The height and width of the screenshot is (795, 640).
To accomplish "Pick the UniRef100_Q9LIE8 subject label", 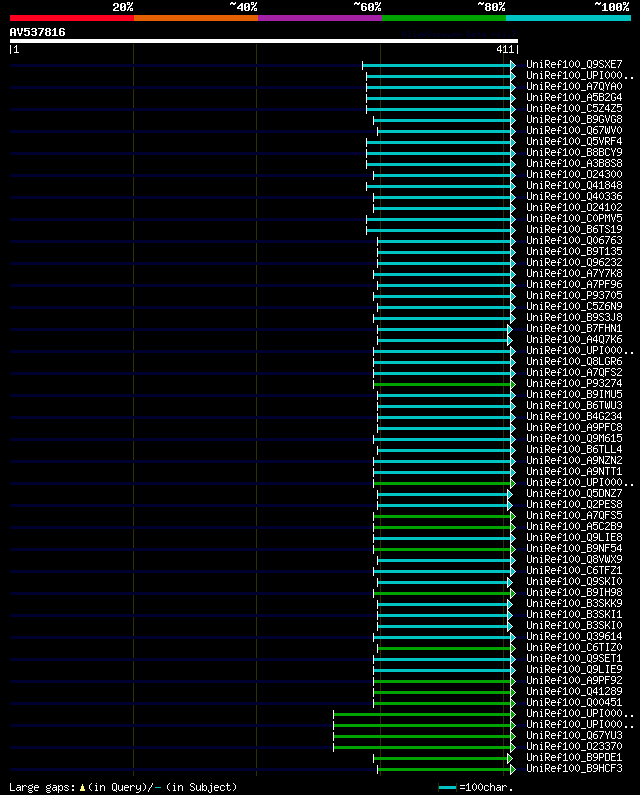I will coord(574,537).
